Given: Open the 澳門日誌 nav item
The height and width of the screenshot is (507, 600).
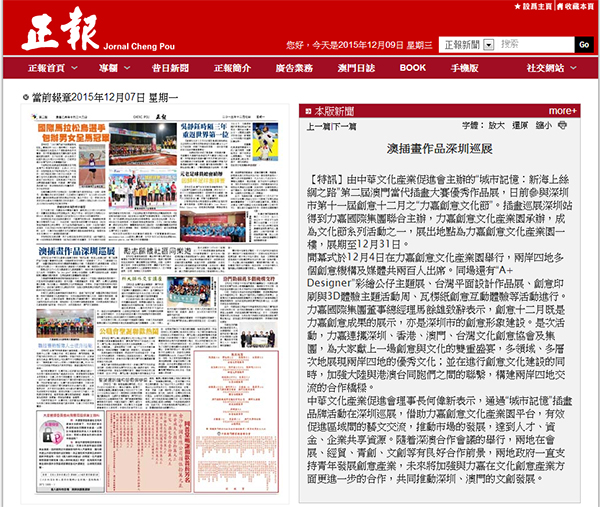Looking at the screenshot, I should (x=356, y=68).
